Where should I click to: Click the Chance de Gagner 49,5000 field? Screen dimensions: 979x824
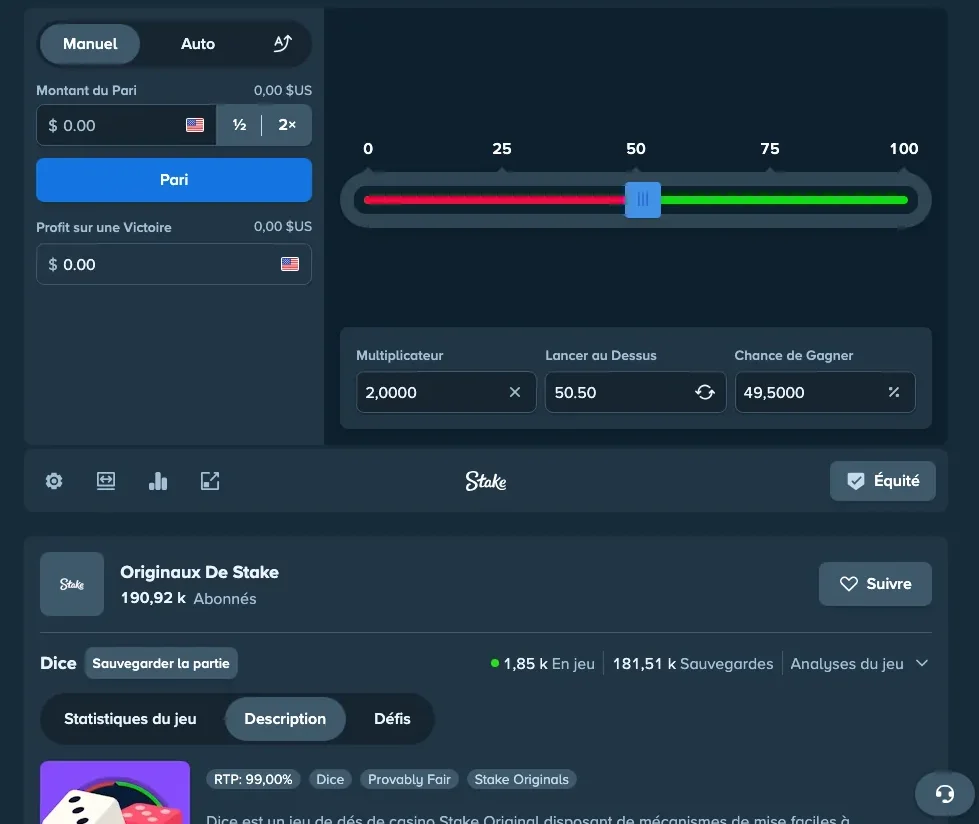tap(825, 392)
